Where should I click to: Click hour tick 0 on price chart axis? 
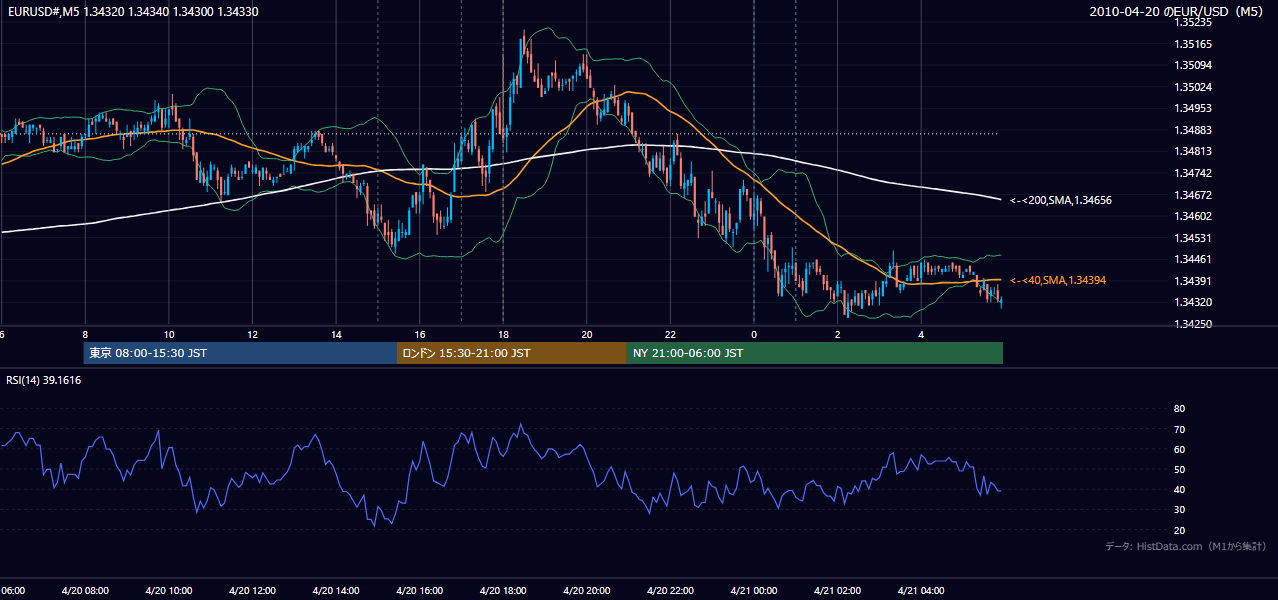754,334
